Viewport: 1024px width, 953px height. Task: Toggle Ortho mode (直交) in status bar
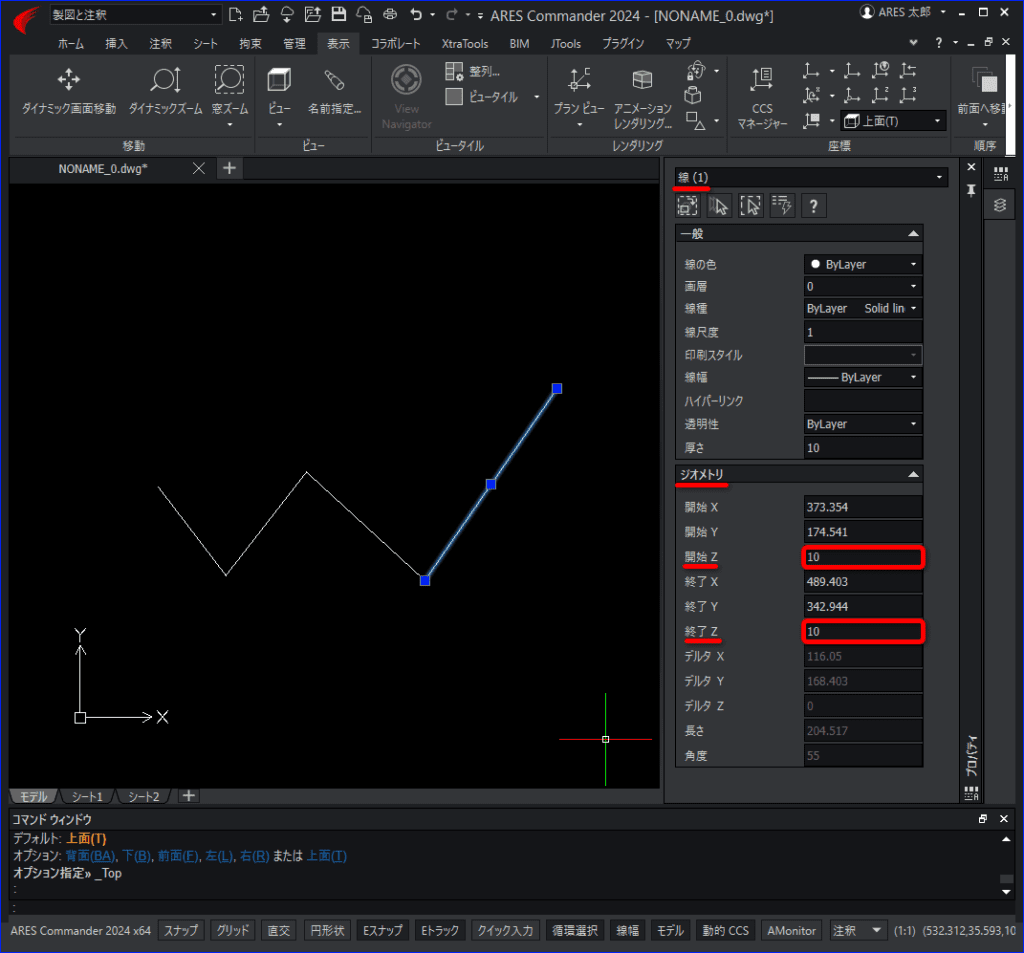279,930
